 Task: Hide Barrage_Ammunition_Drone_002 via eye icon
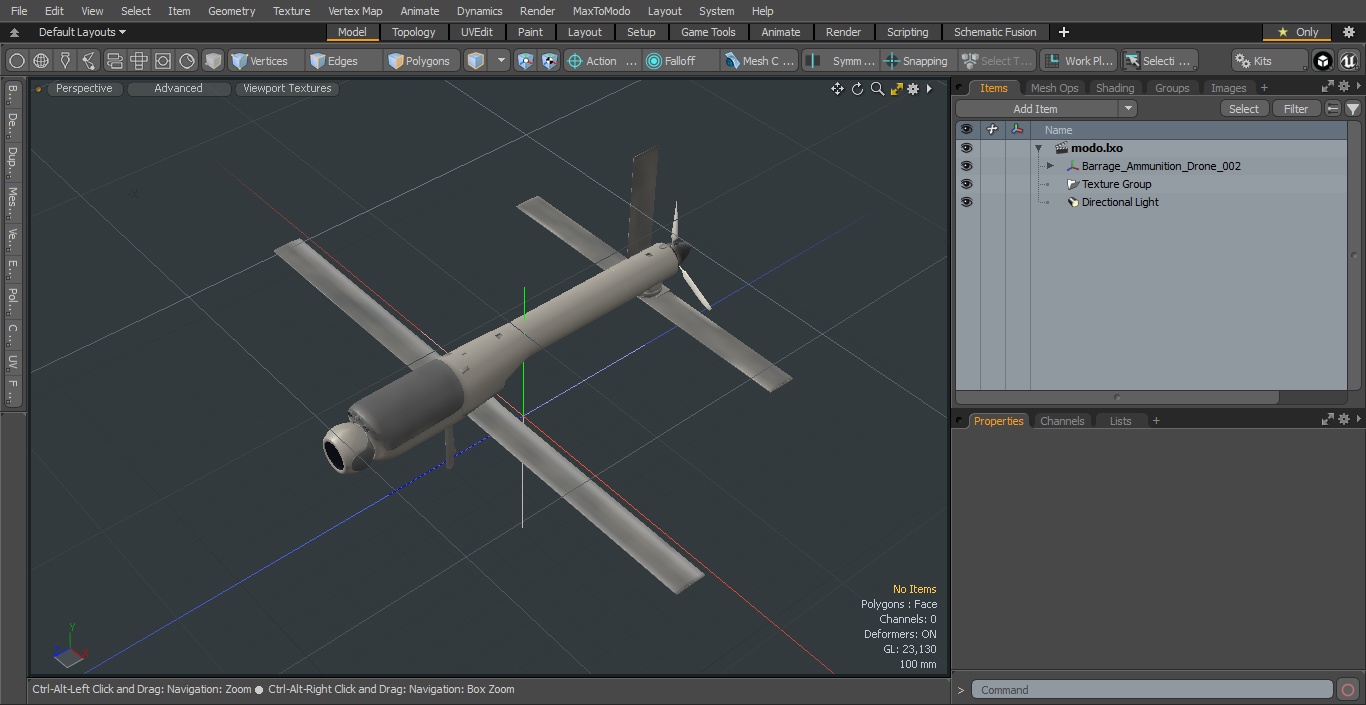966,166
